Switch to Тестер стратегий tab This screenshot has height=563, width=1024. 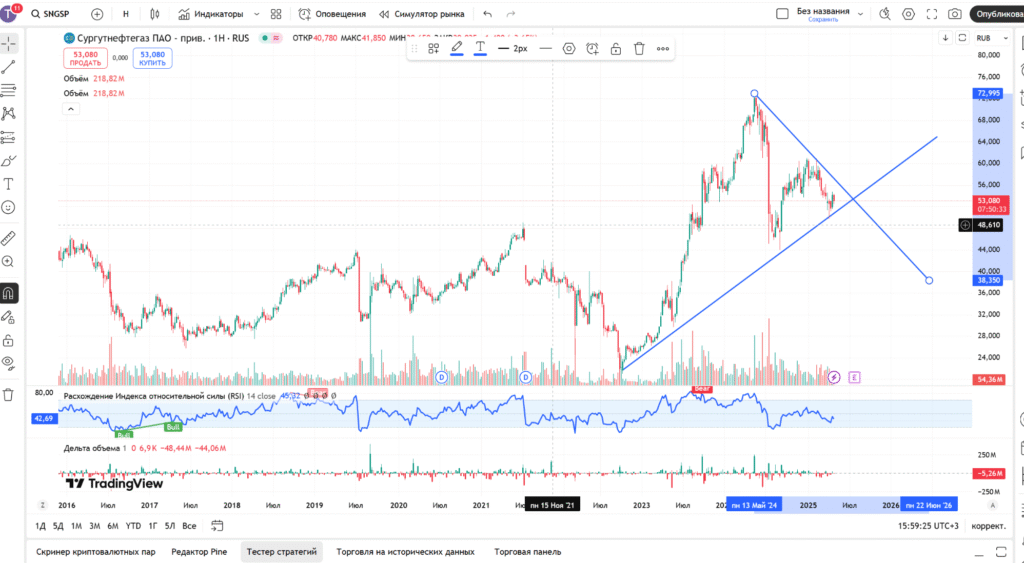[x=281, y=552]
